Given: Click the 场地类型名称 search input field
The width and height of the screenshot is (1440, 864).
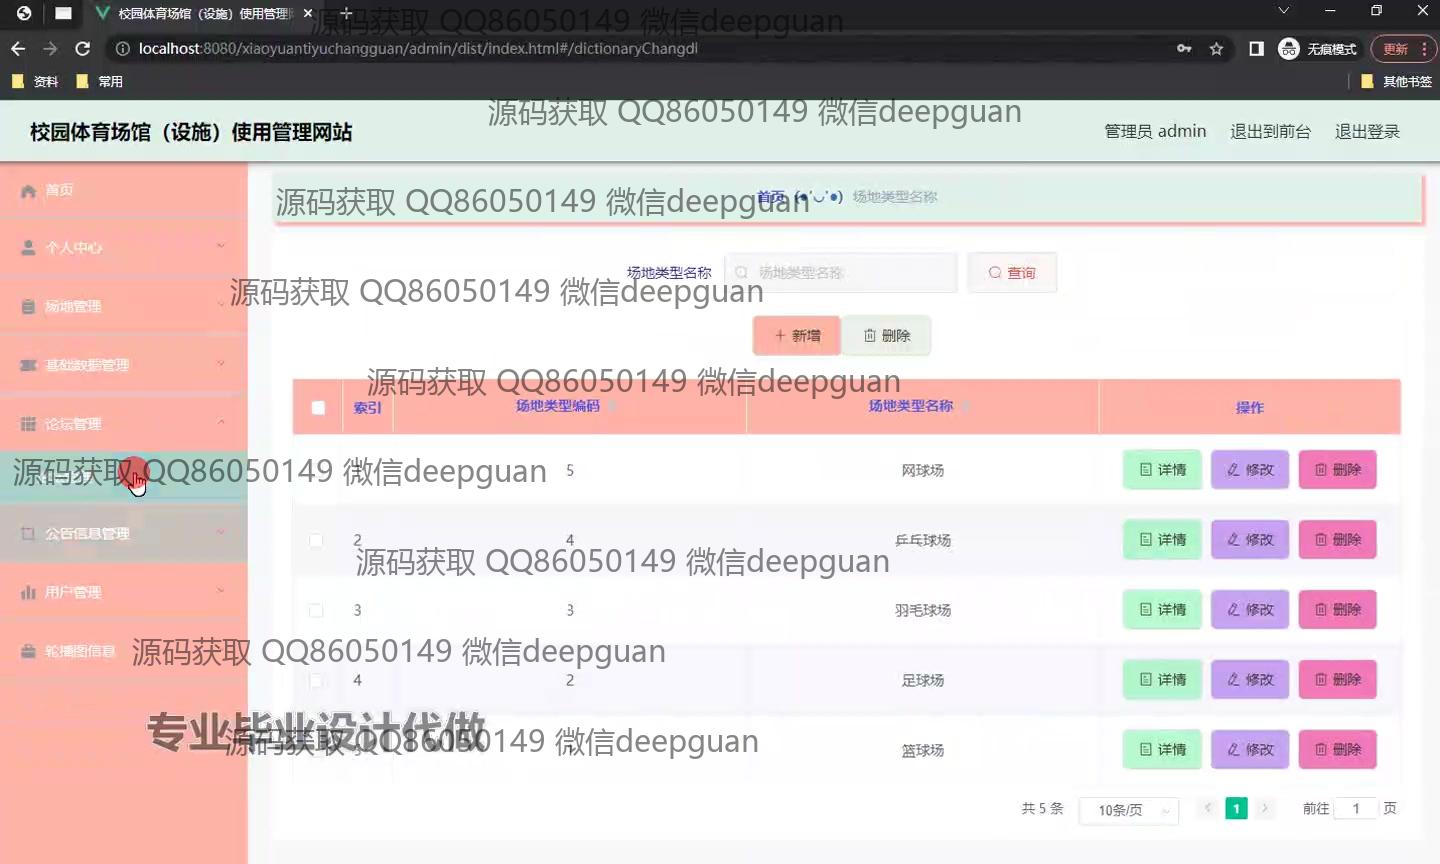Looking at the screenshot, I should pyautogui.click(x=842, y=273).
